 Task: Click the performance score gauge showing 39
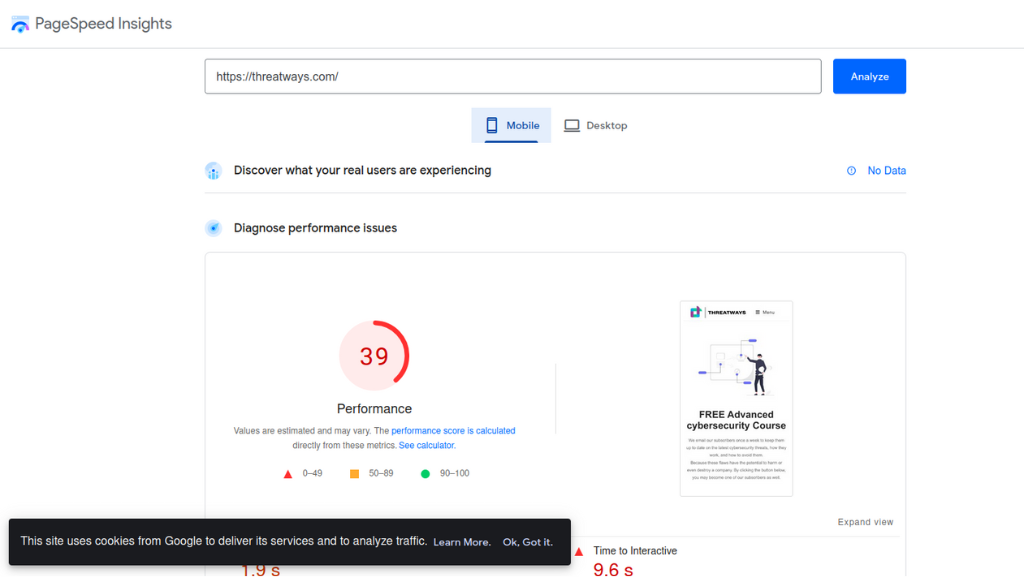click(374, 356)
